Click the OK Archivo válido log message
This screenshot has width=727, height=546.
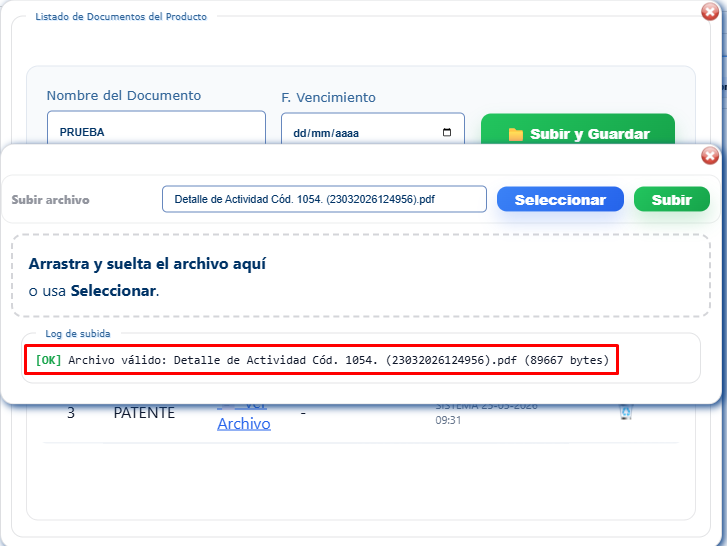[x=322, y=360]
